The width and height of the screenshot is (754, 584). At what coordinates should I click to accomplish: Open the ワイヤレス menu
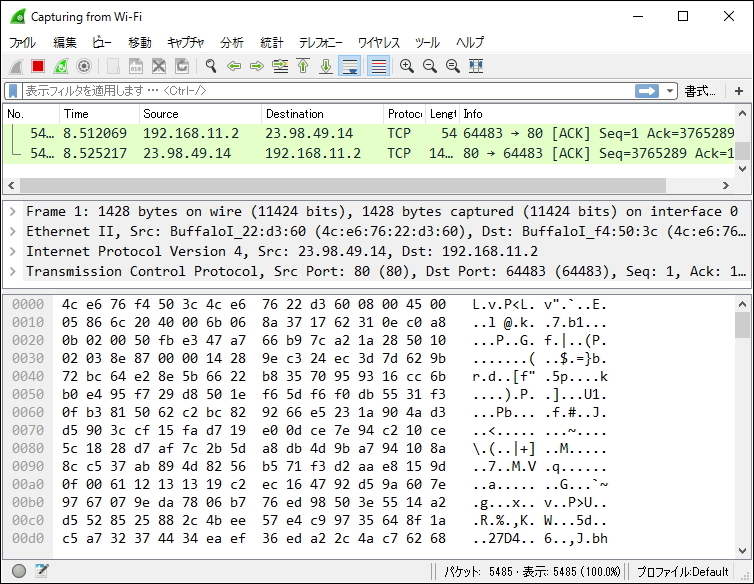coord(379,43)
